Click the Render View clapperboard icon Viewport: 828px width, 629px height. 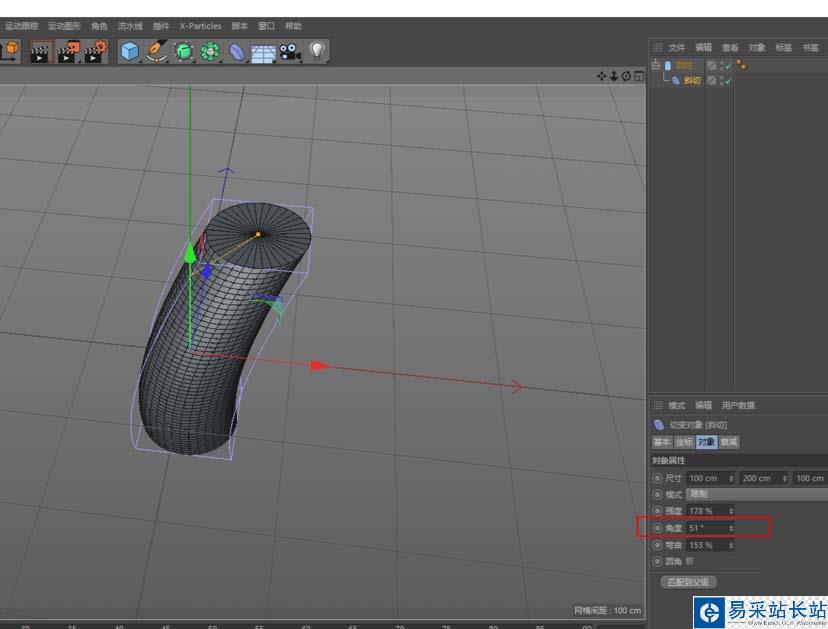click(41, 51)
